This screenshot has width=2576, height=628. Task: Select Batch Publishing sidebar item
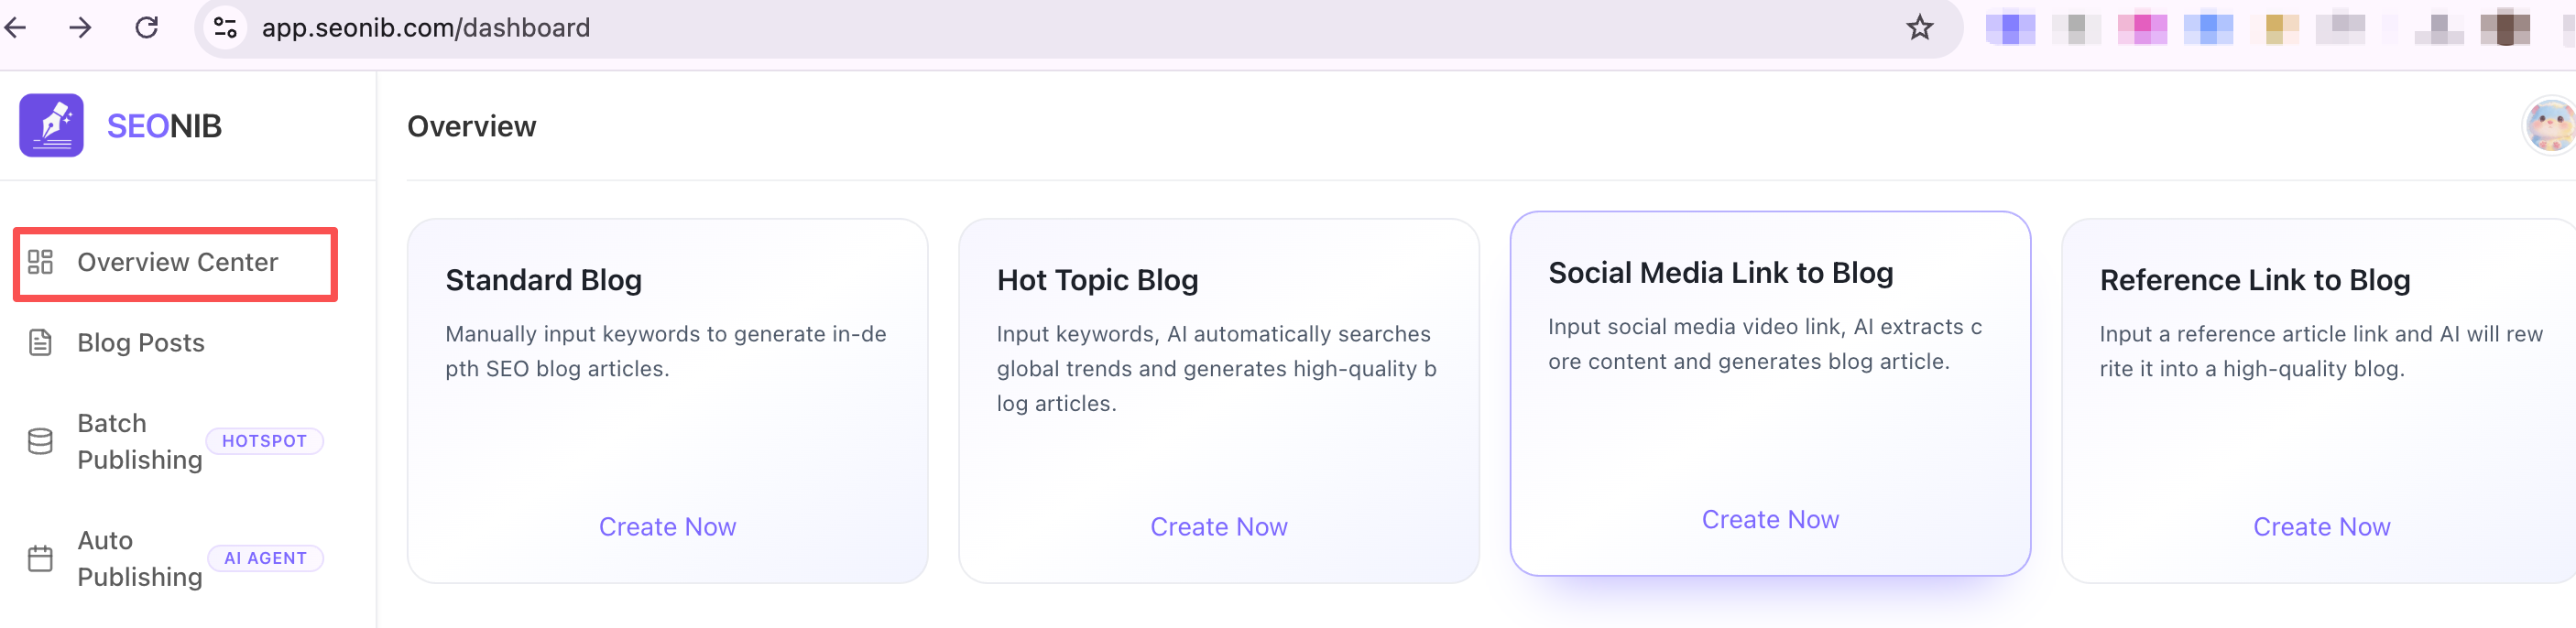[140, 441]
